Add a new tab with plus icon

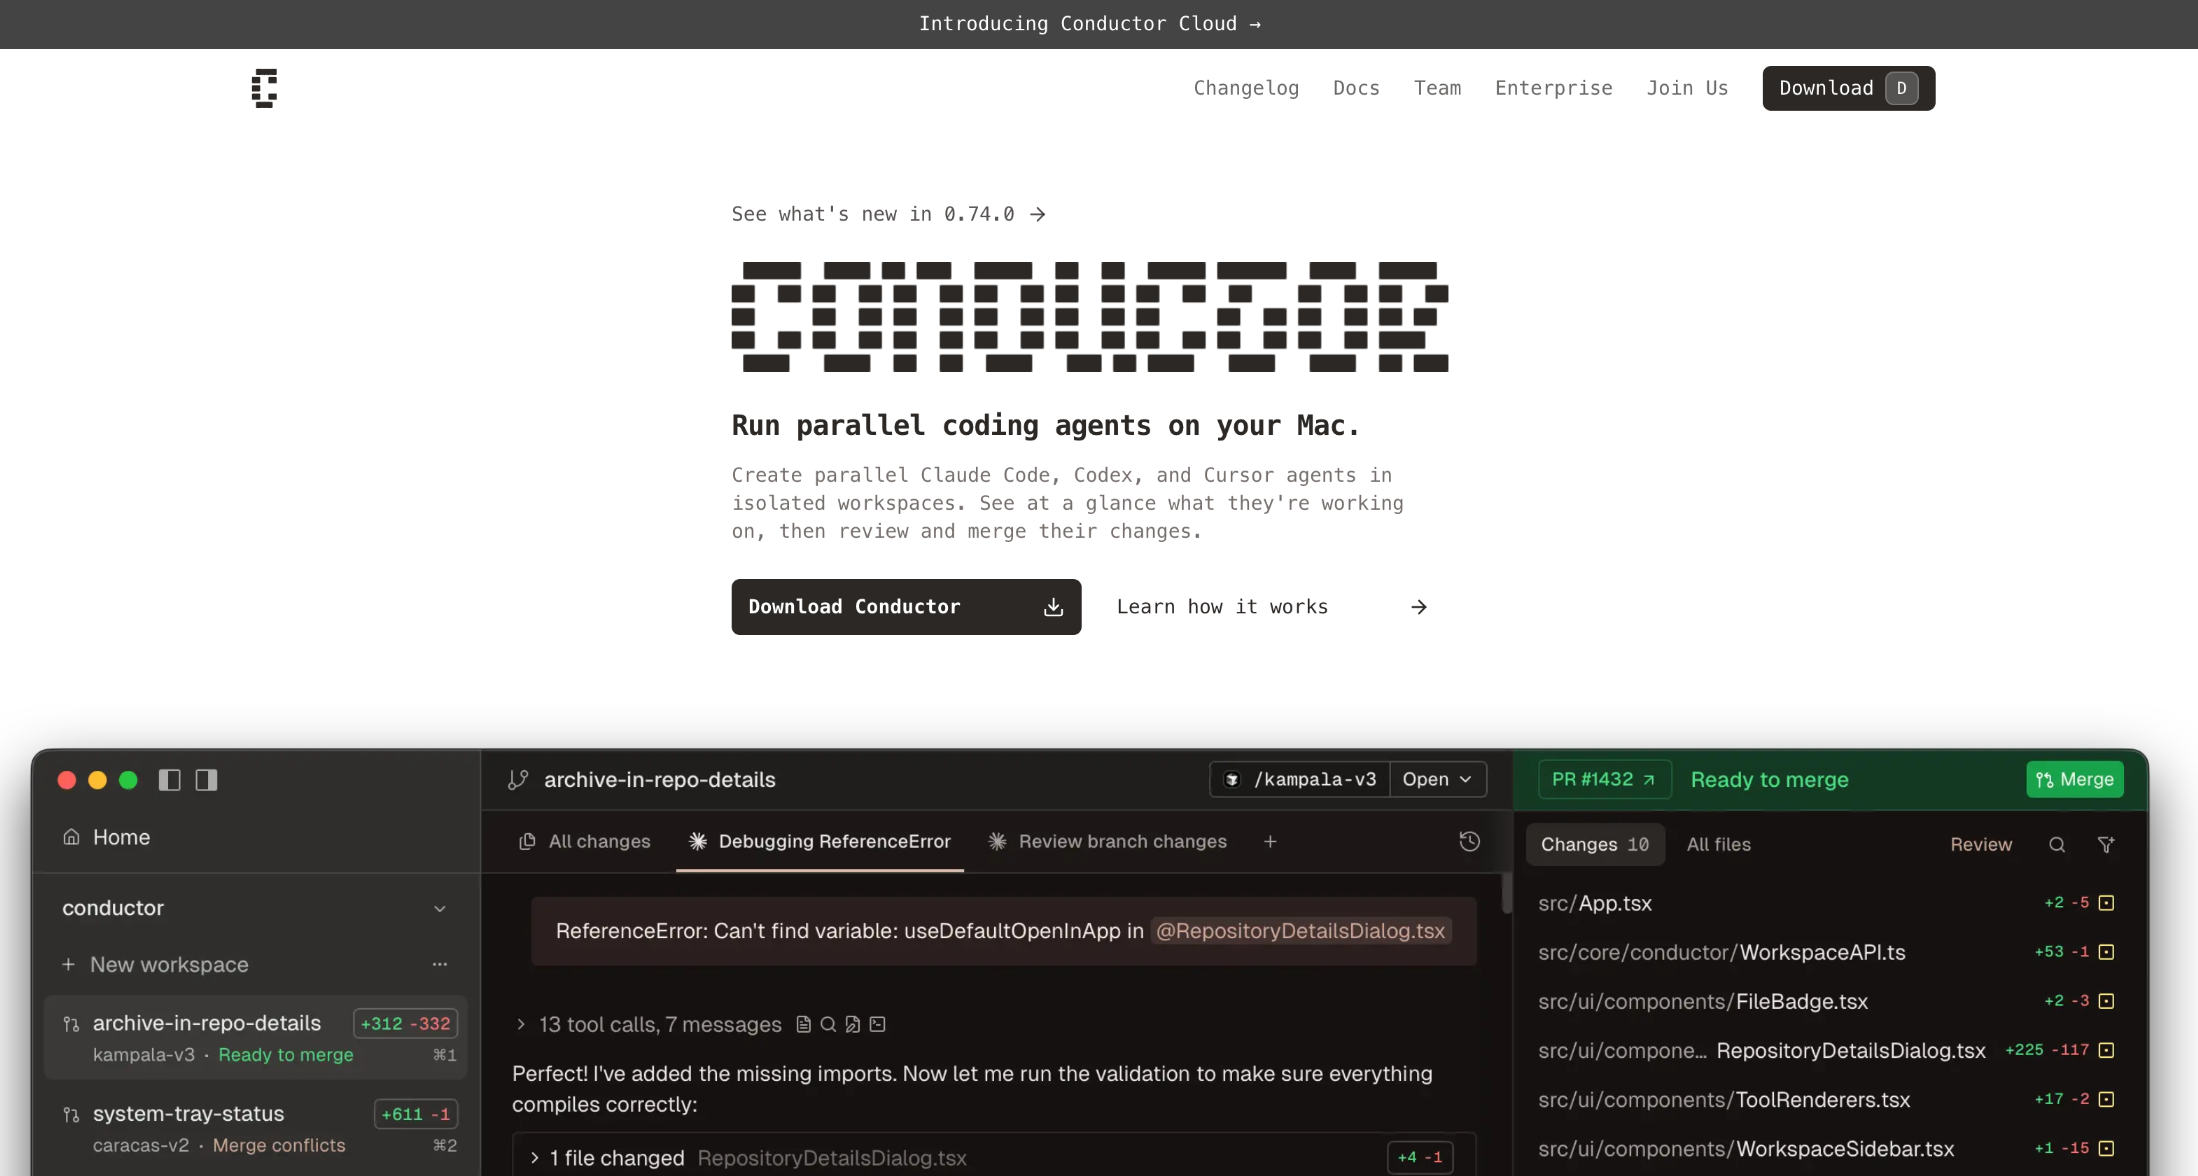click(1270, 841)
